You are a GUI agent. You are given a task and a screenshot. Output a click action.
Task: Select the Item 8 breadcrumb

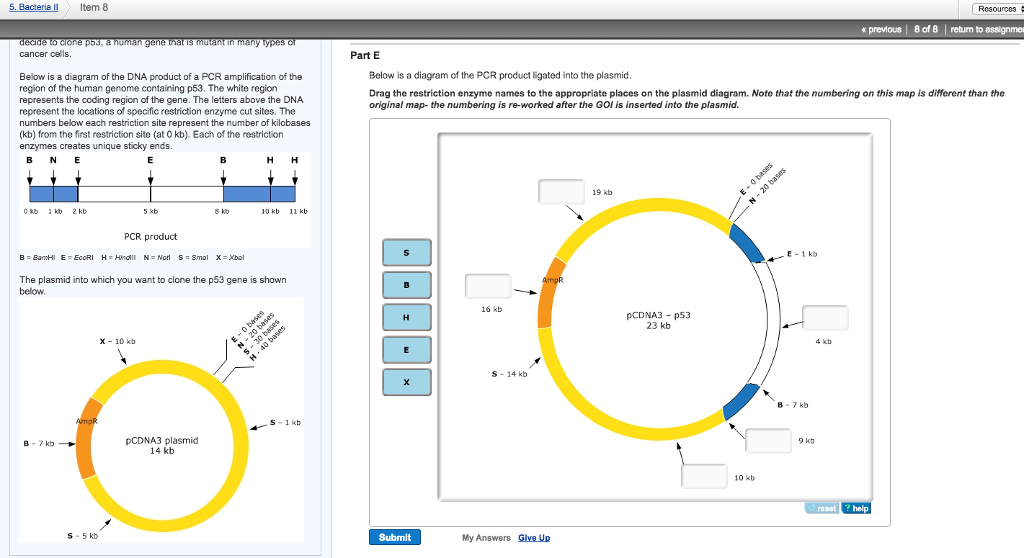(94, 7)
